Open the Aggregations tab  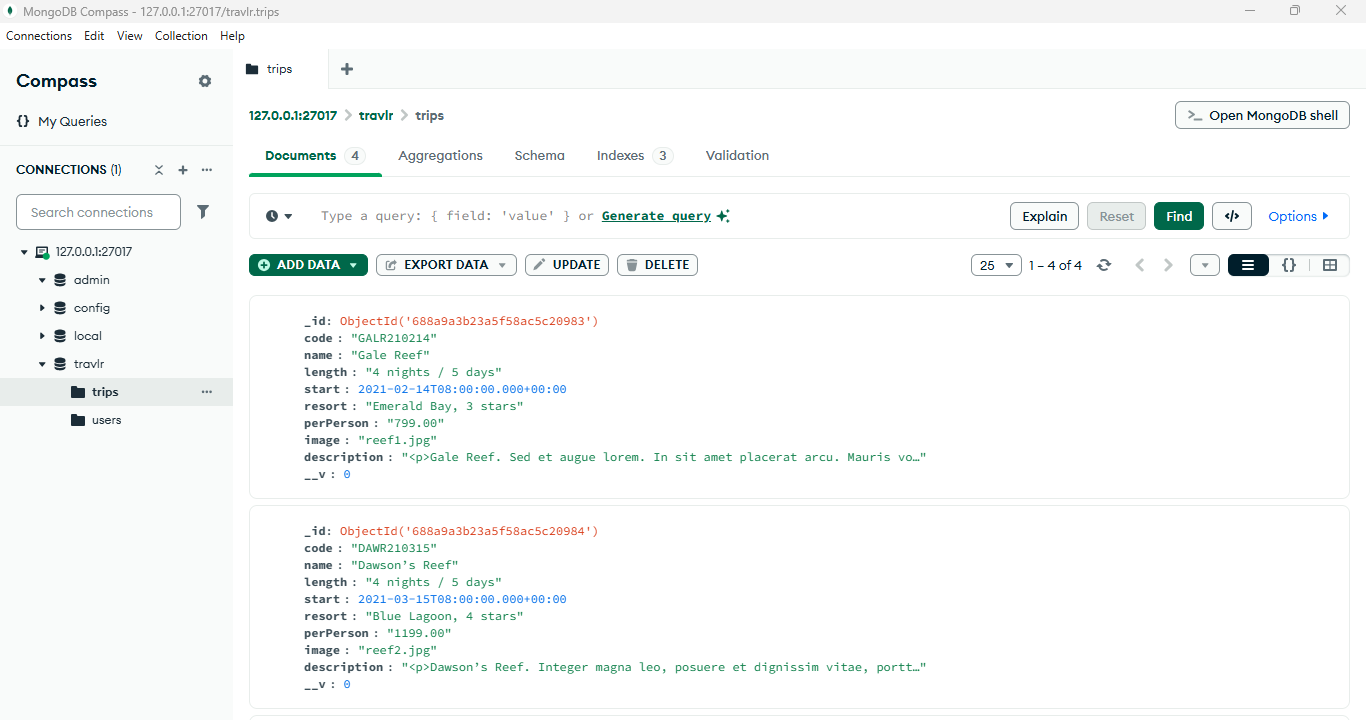(x=440, y=156)
